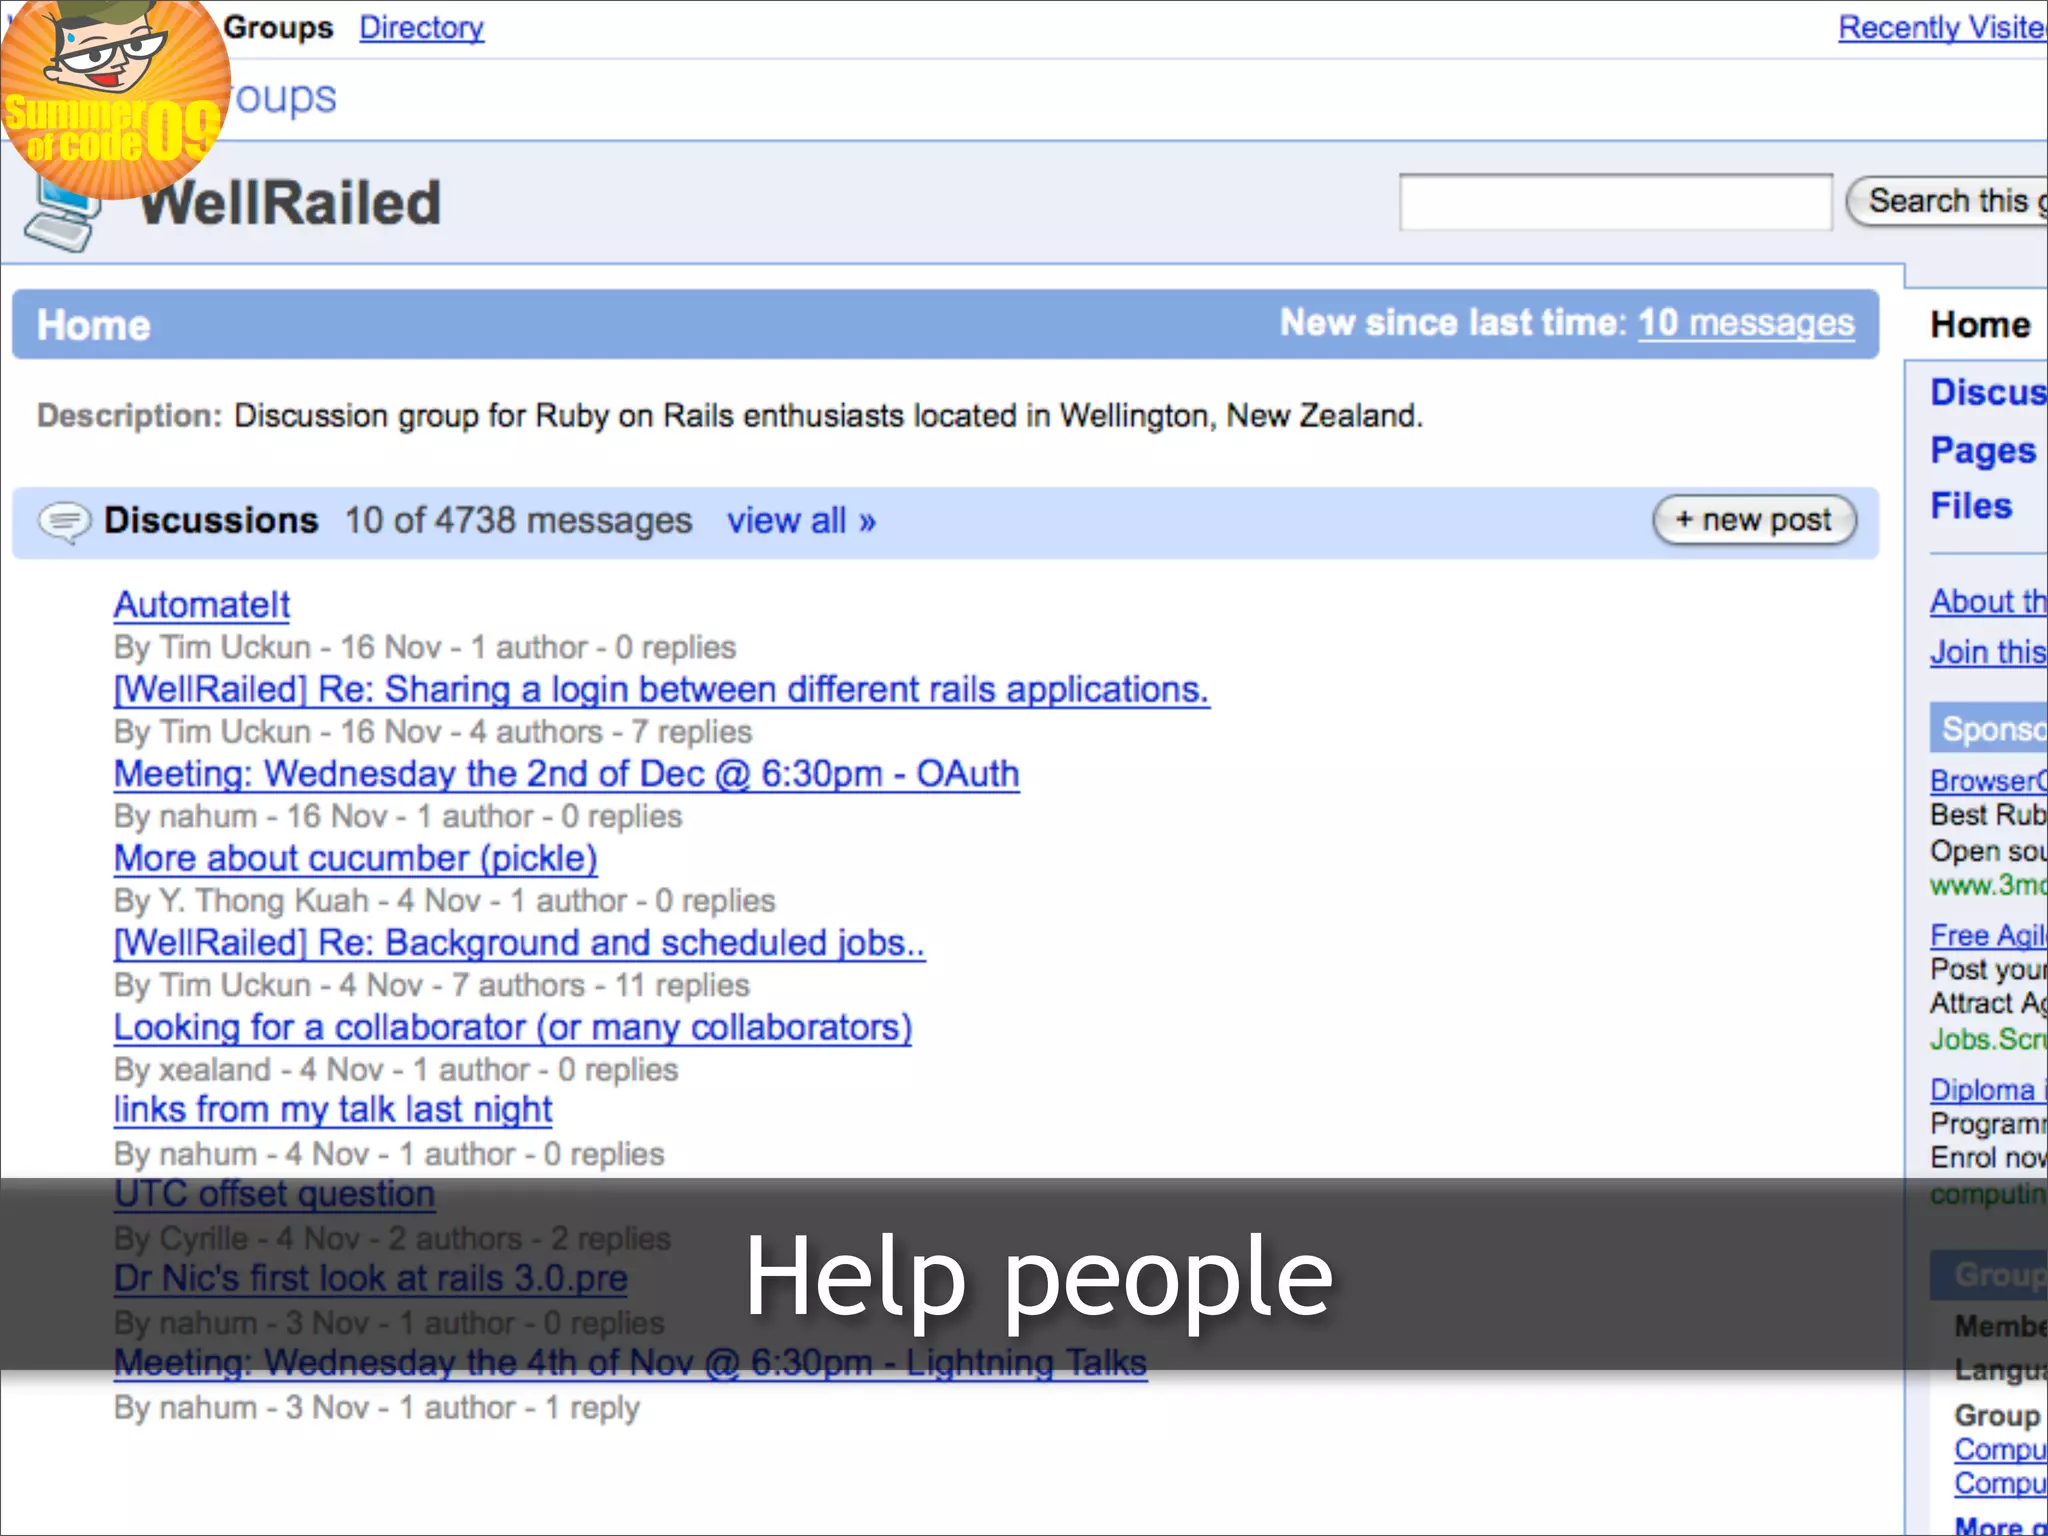Viewport: 2048px width, 1536px height.
Task: Click the Search this group button
Action: tap(1947, 201)
